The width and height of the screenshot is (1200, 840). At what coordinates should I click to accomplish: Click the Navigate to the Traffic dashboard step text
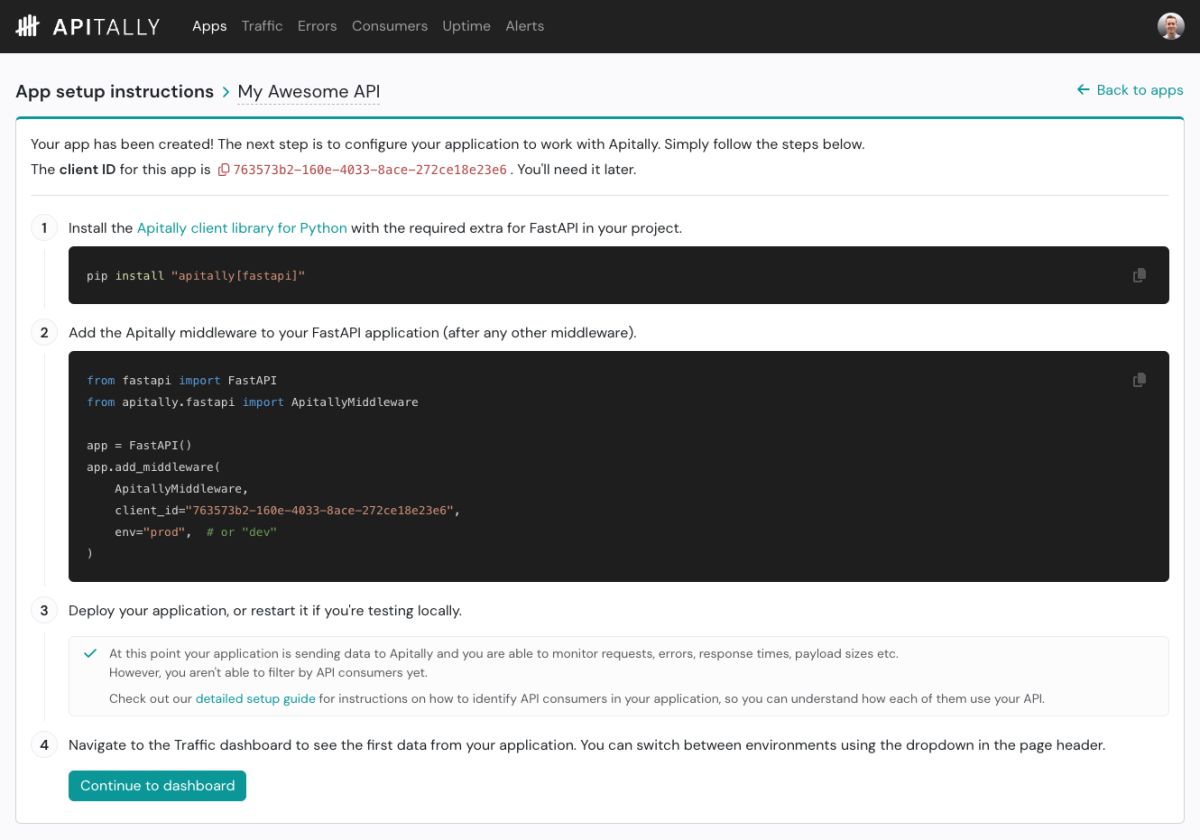[586, 745]
